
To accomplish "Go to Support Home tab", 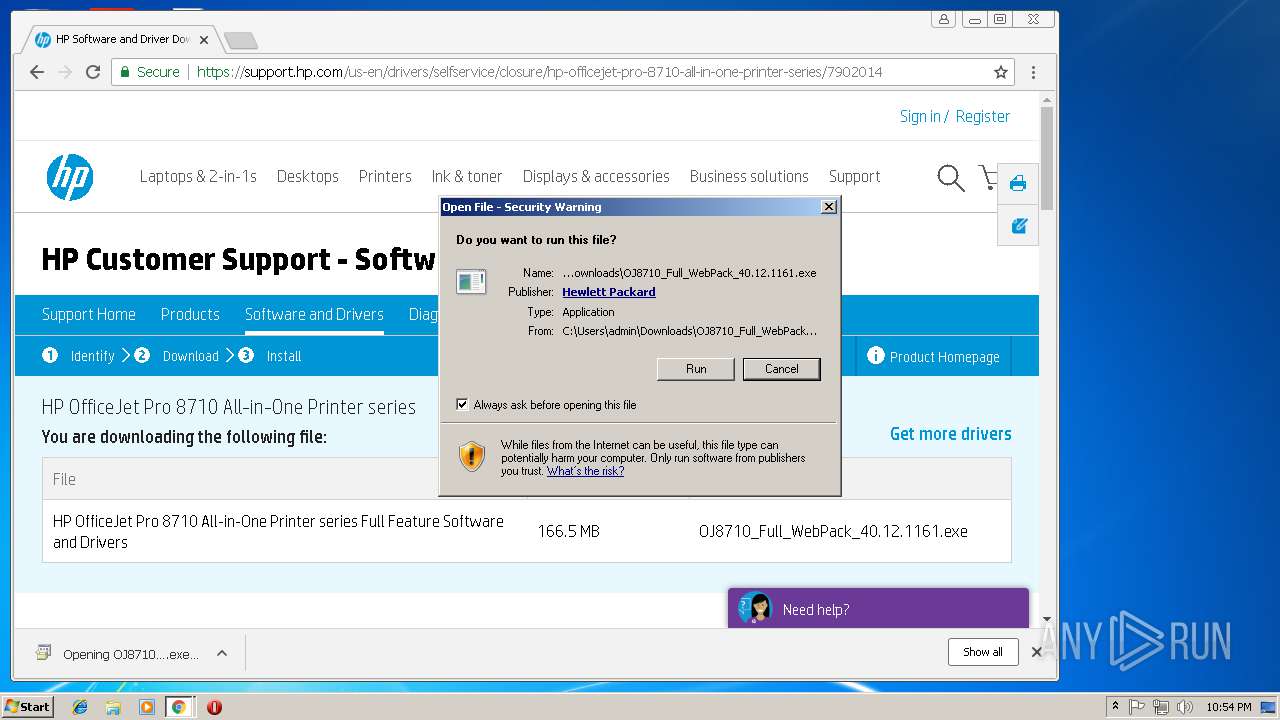I will click(89, 314).
